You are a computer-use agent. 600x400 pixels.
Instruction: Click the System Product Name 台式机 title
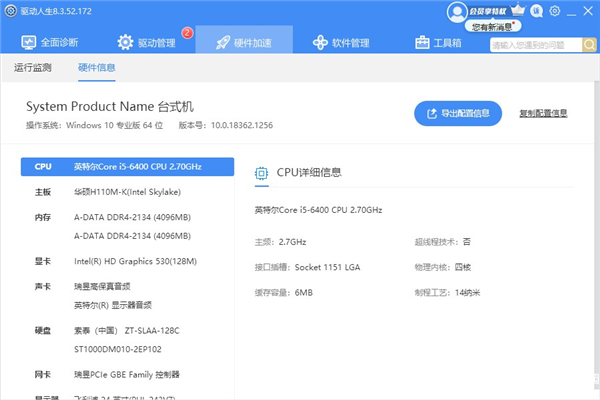click(x=110, y=106)
